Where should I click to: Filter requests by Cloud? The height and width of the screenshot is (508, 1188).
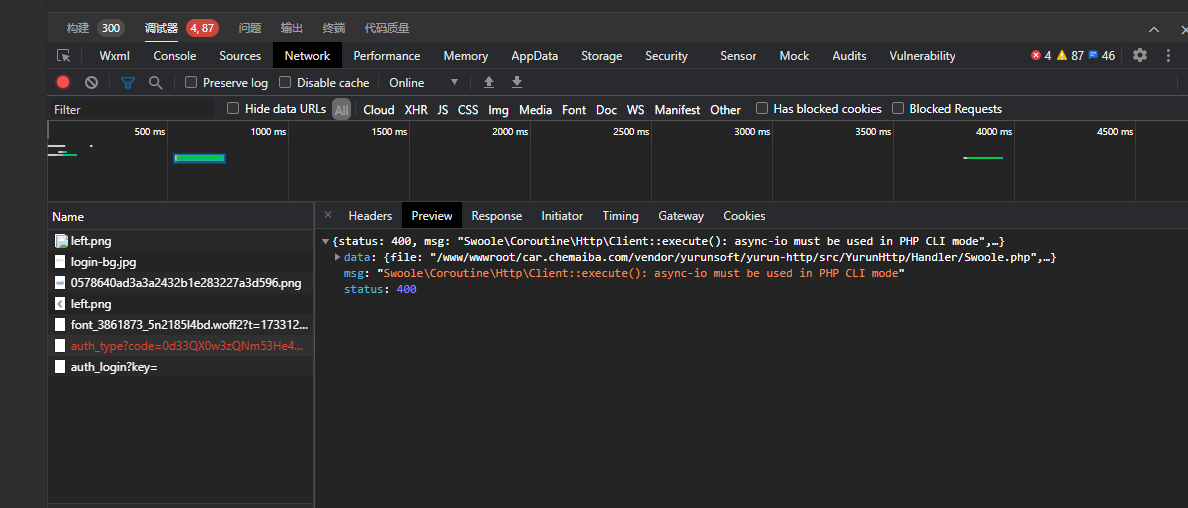point(379,109)
